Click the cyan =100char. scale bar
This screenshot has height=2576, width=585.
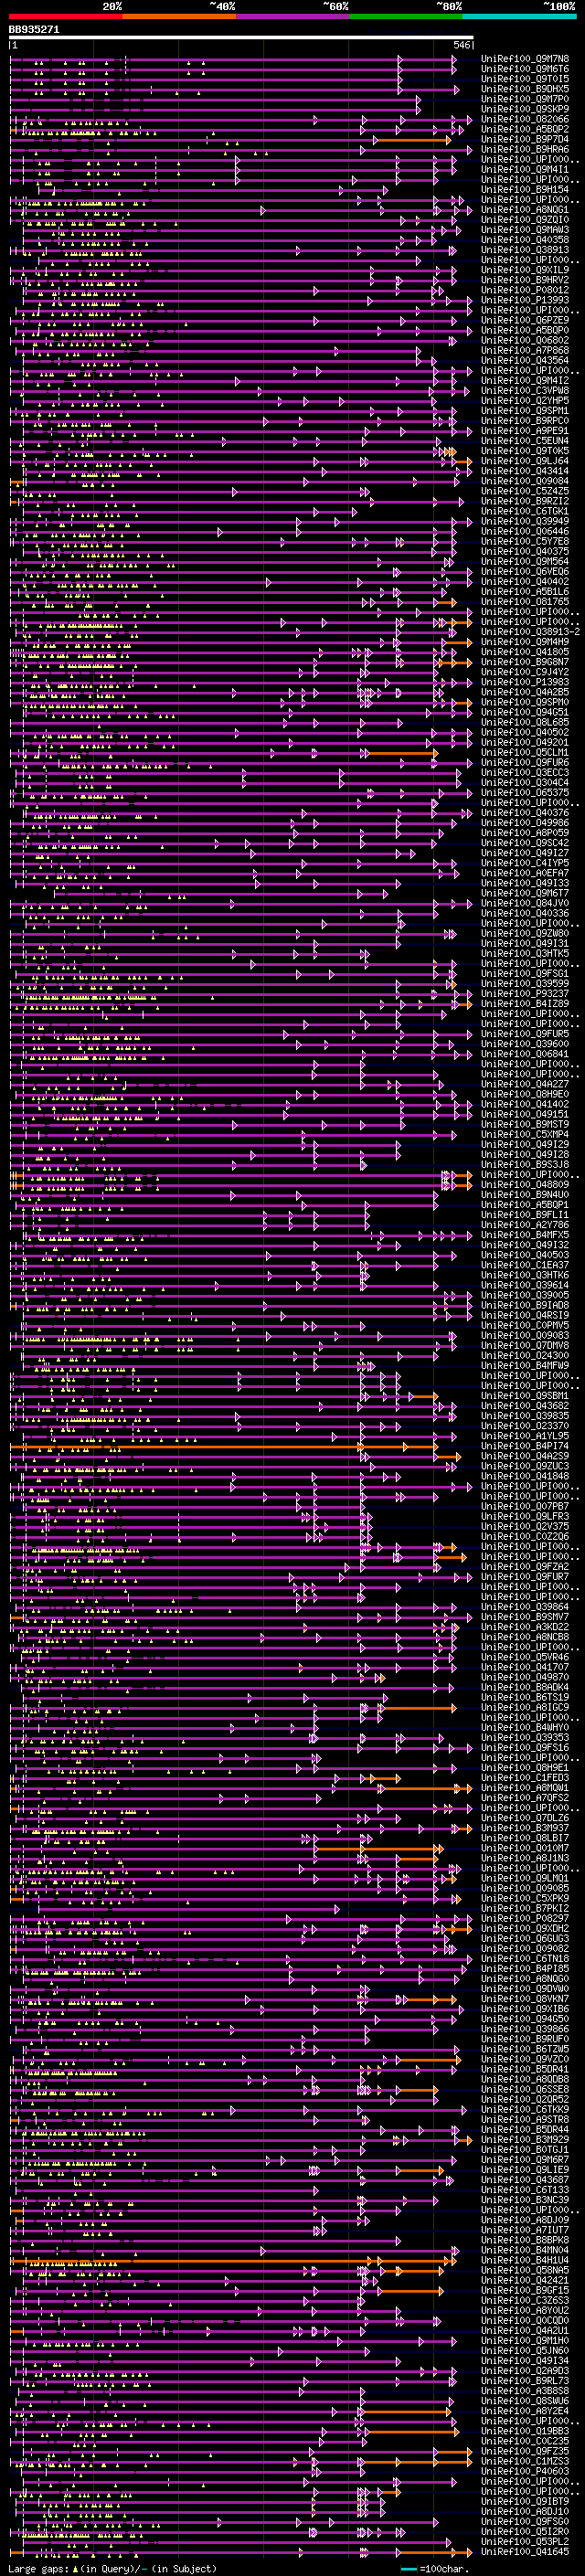(408, 2569)
